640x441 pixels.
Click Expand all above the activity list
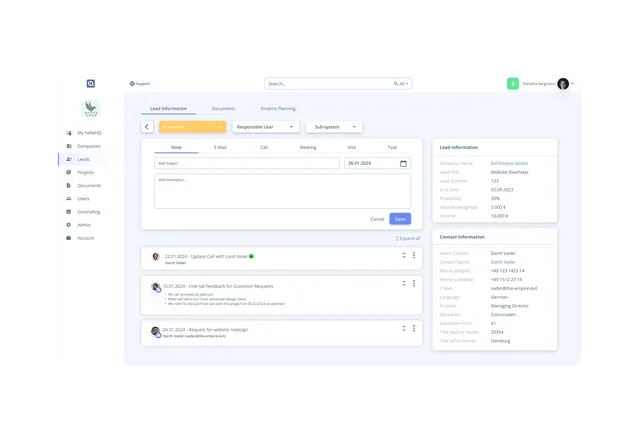coord(408,238)
